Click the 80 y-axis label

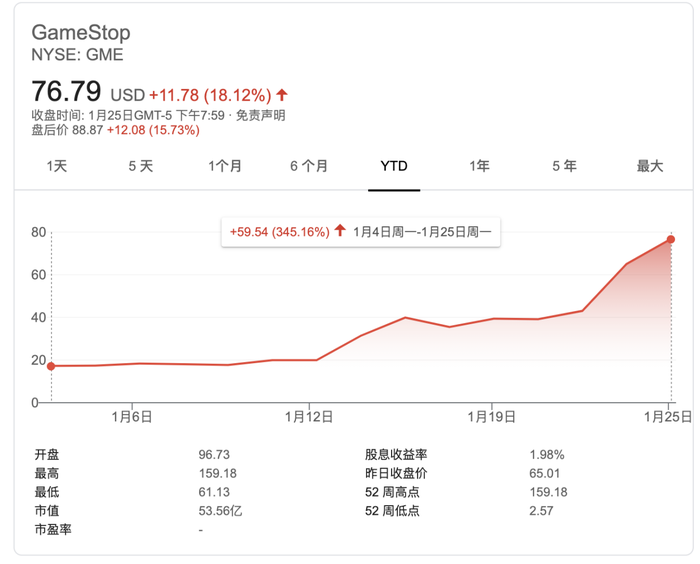pos(38,232)
